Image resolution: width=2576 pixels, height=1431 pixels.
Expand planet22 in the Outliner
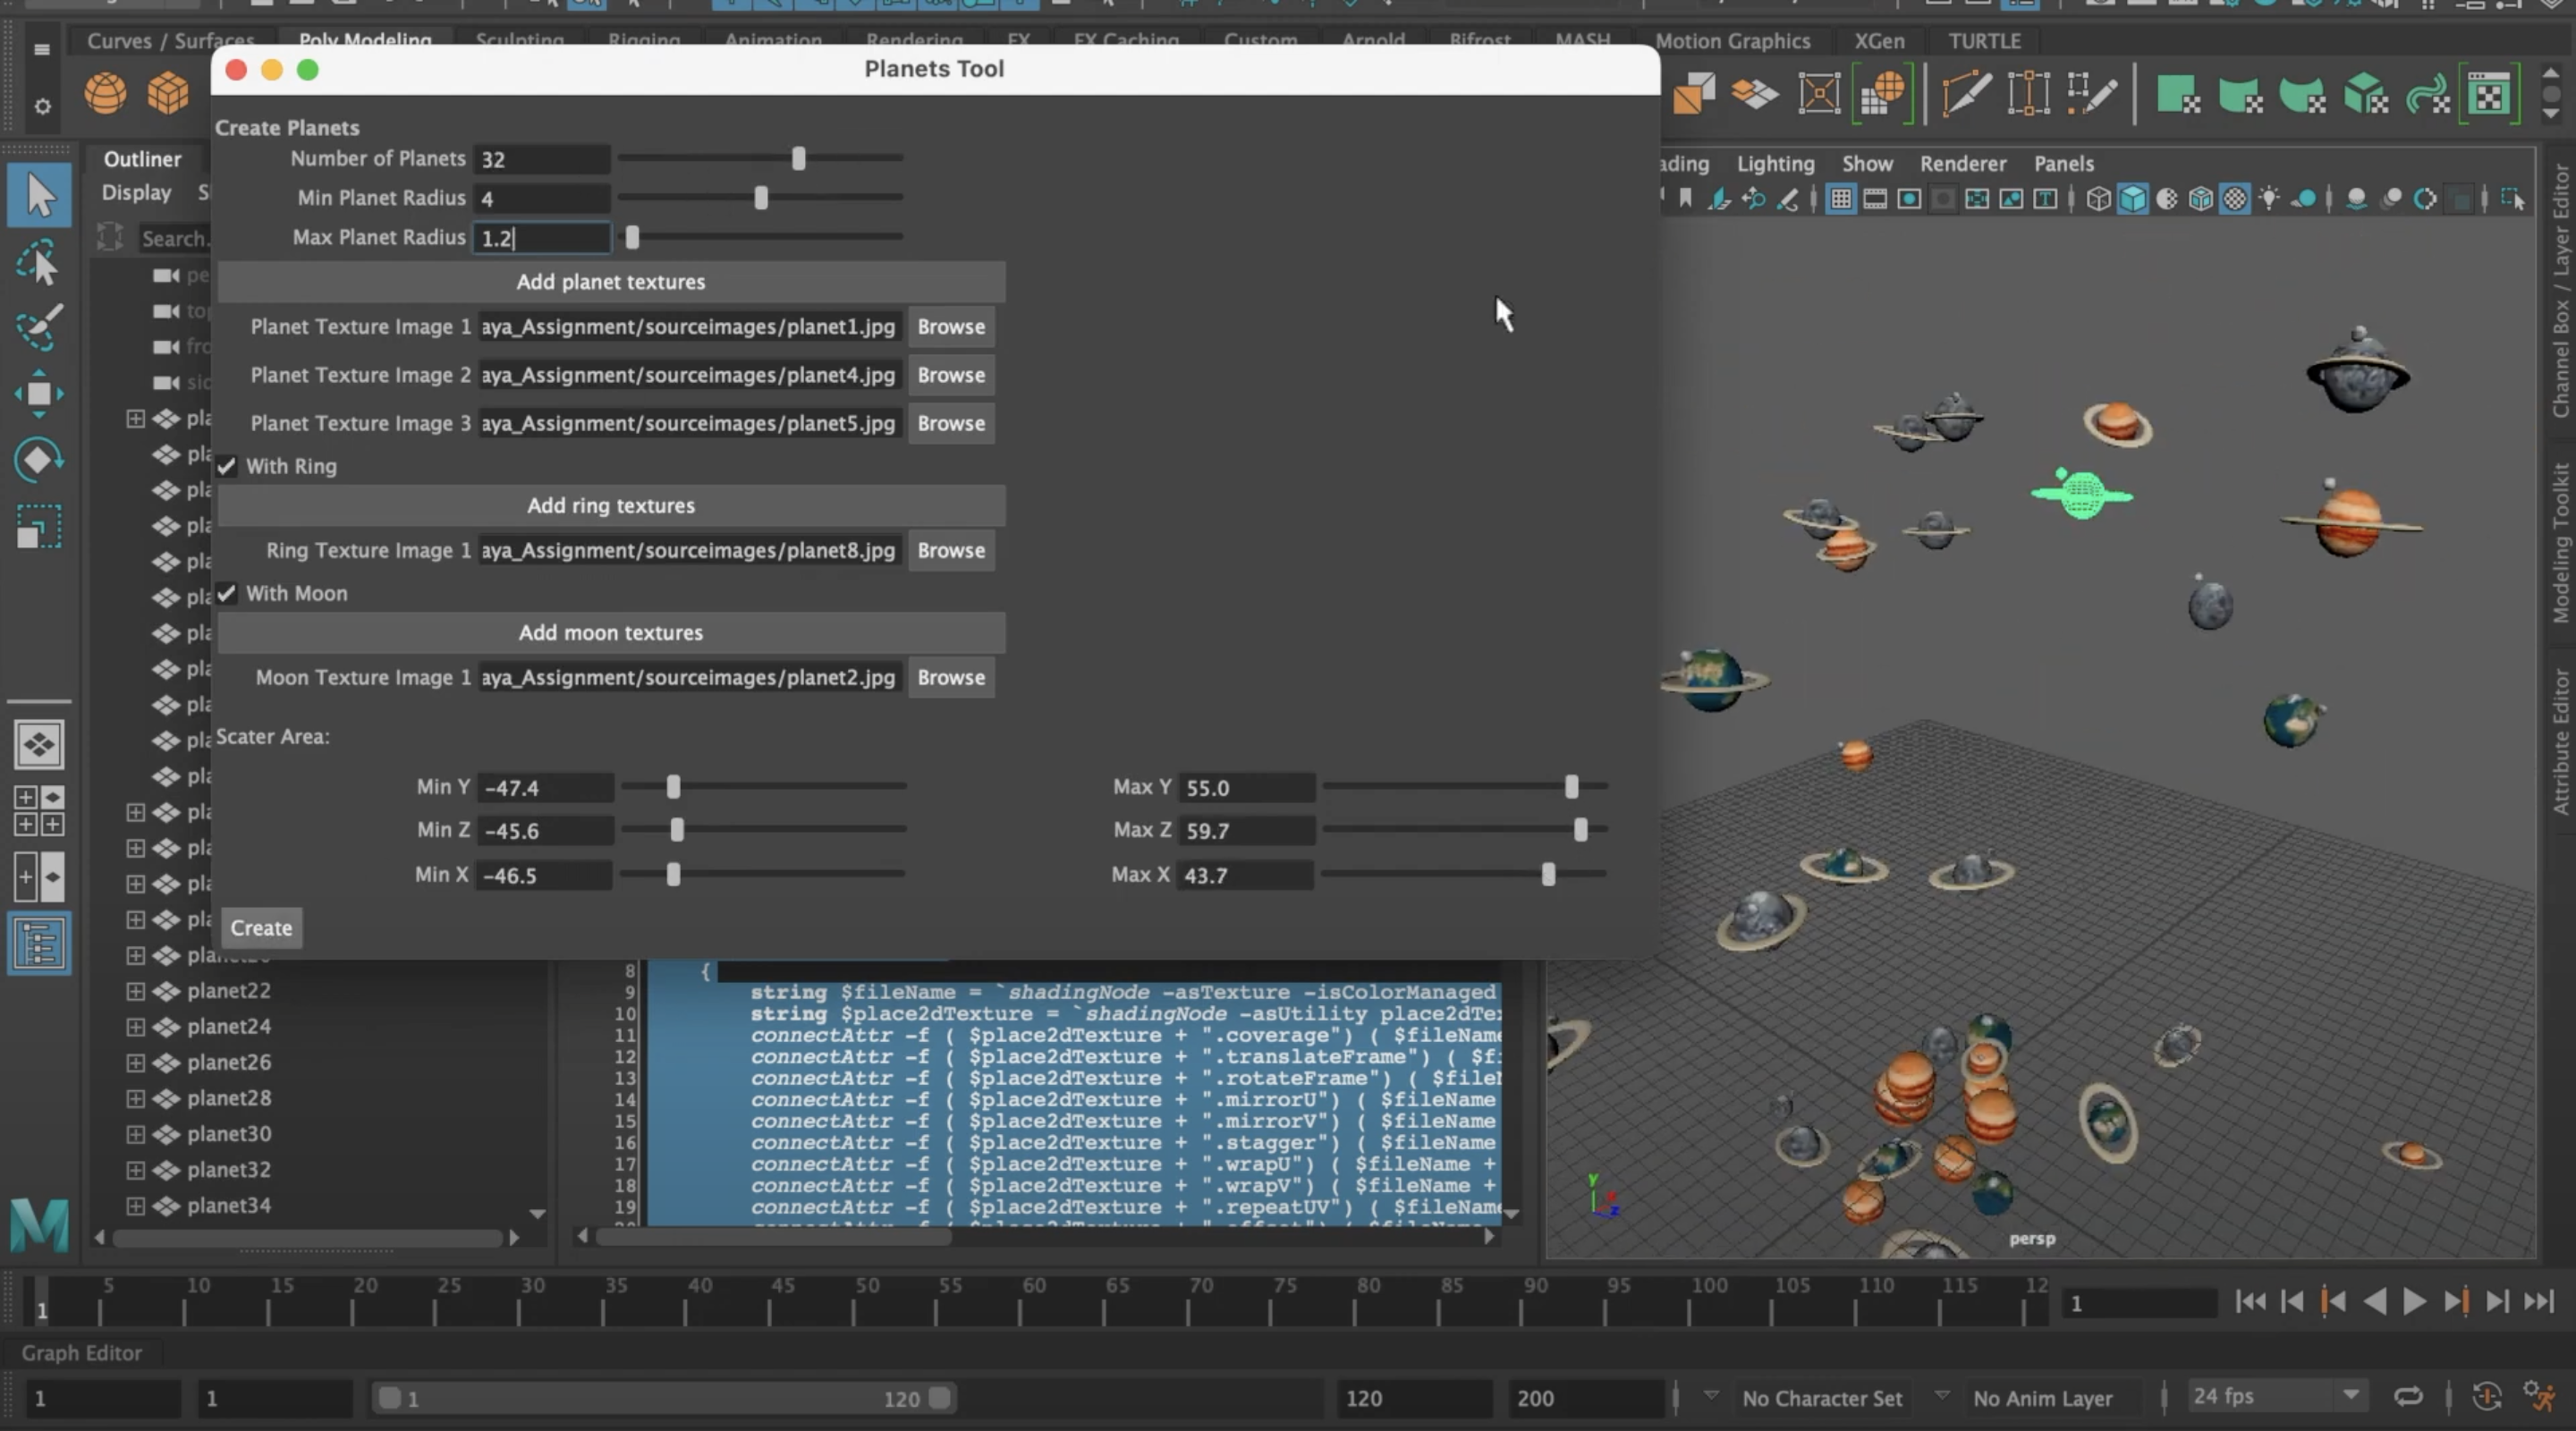pyautogui.click(x=137, y=990)
